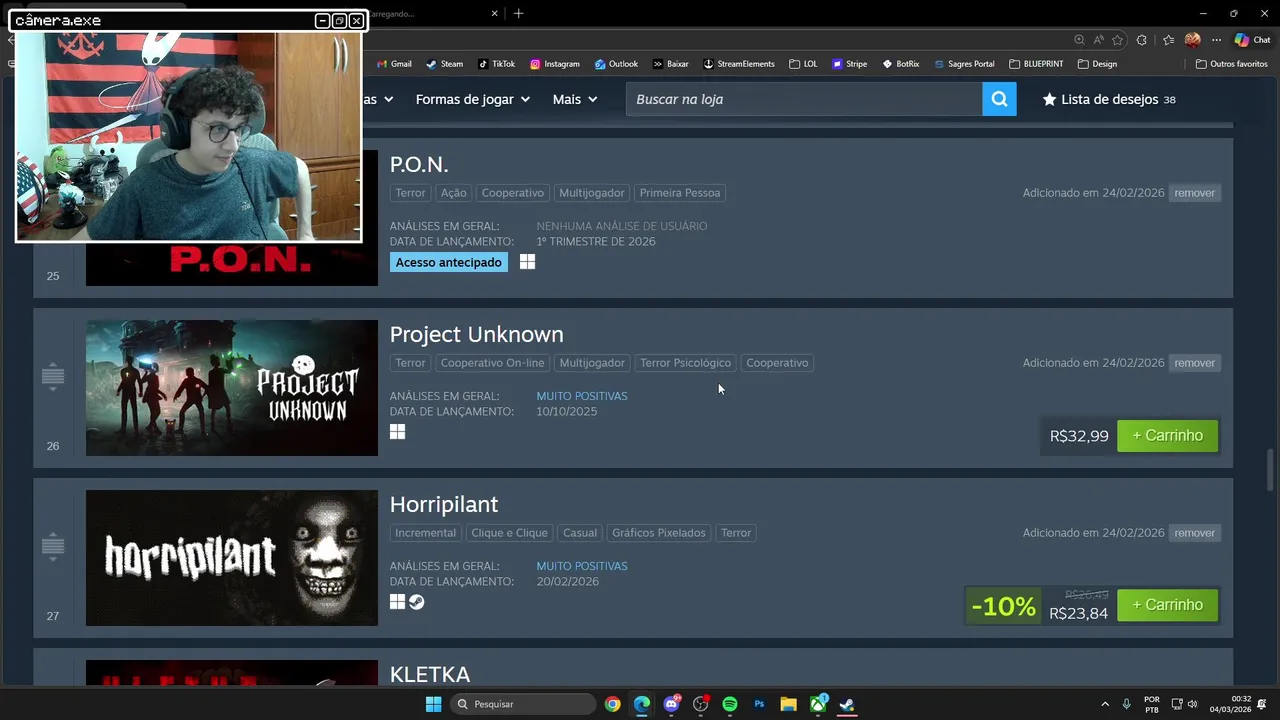Open the Baixar bookmark
The height and width of the screenshot is (720, 1280).
[x=670, y=64]
